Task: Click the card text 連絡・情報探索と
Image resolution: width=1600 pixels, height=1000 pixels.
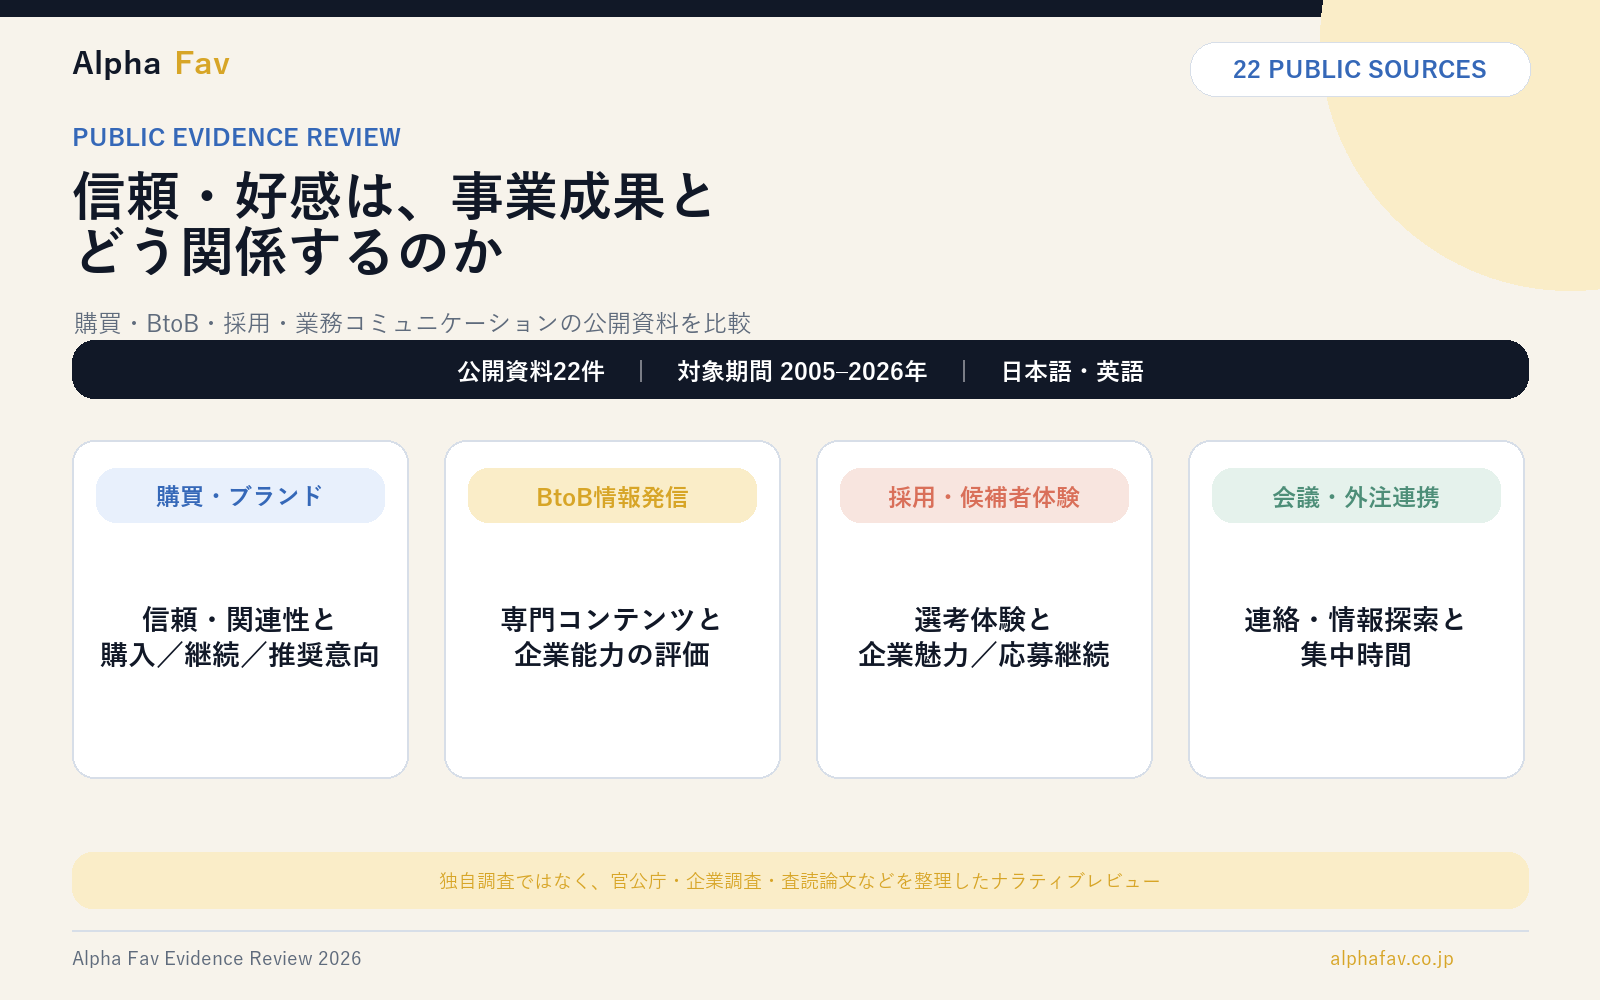Action: coord(1355,619)
